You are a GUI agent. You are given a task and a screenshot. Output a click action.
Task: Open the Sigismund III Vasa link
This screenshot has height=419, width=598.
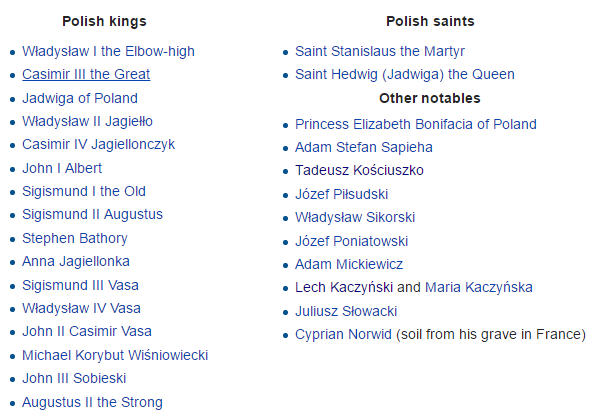point(80,286)
